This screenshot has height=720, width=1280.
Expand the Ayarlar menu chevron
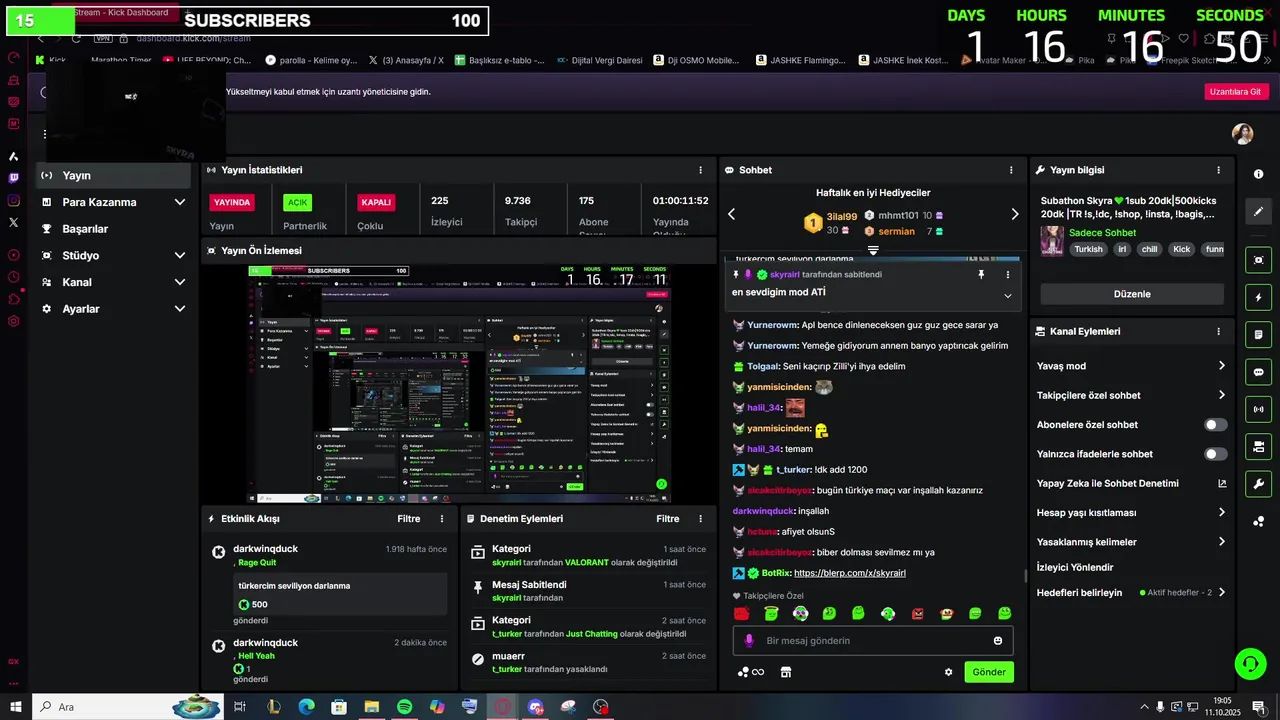tap(180, 309)
